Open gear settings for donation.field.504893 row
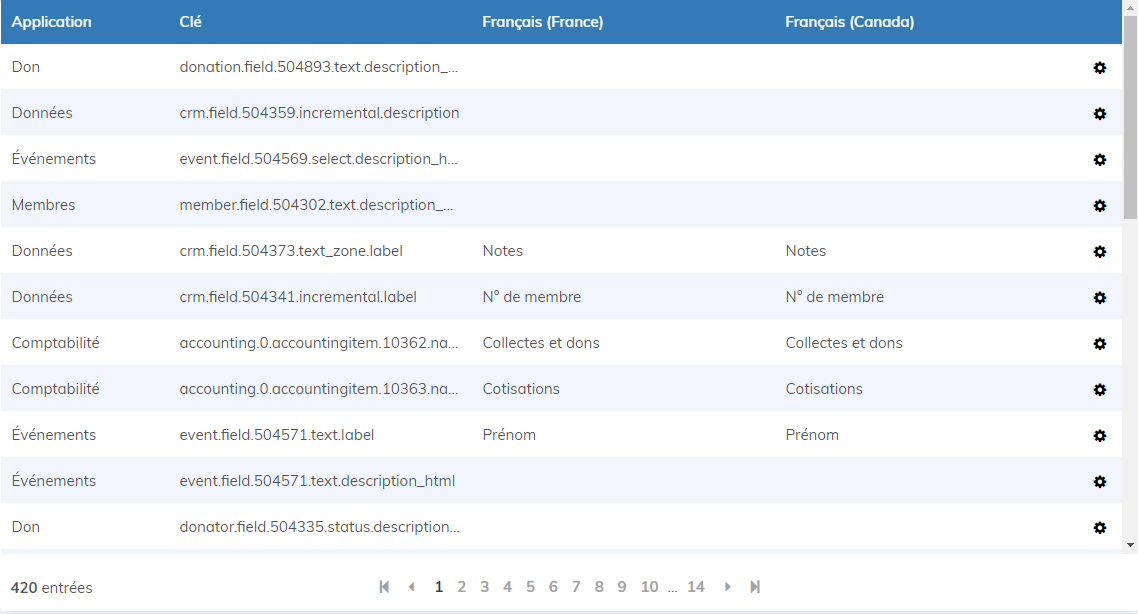1138x614 pixels. (x=1099, y=68)
